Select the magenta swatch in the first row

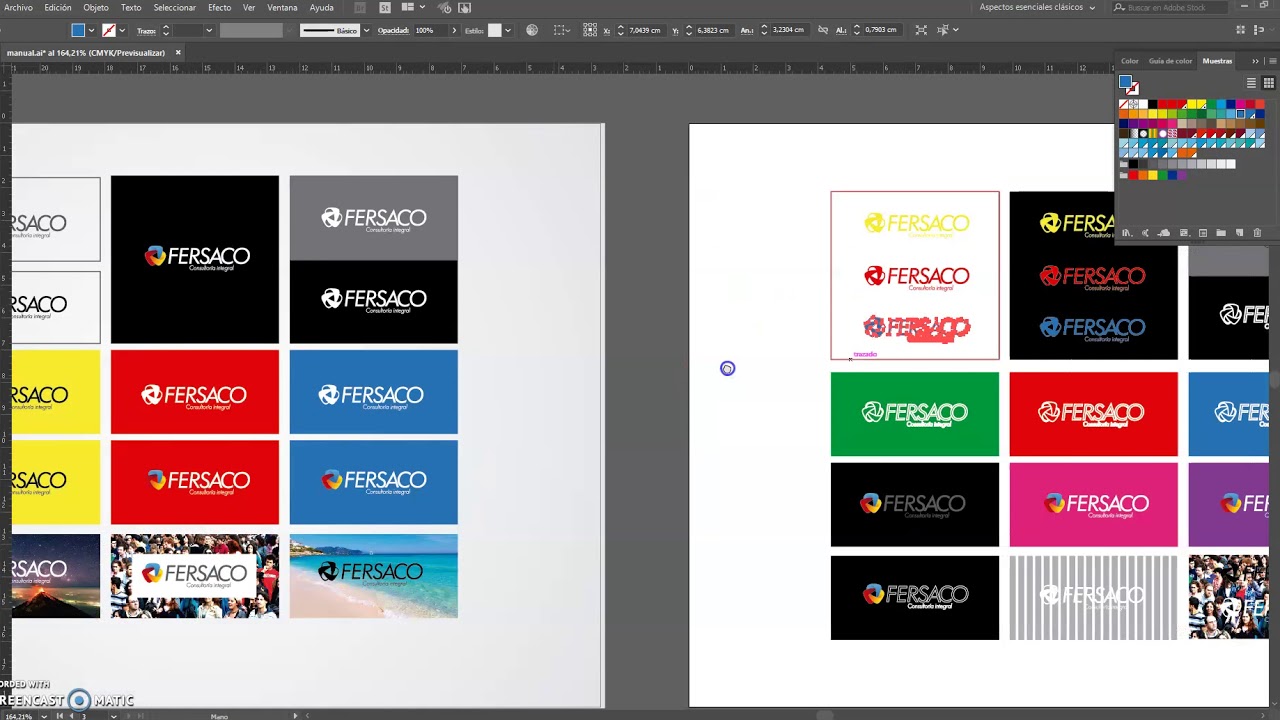1240,104
